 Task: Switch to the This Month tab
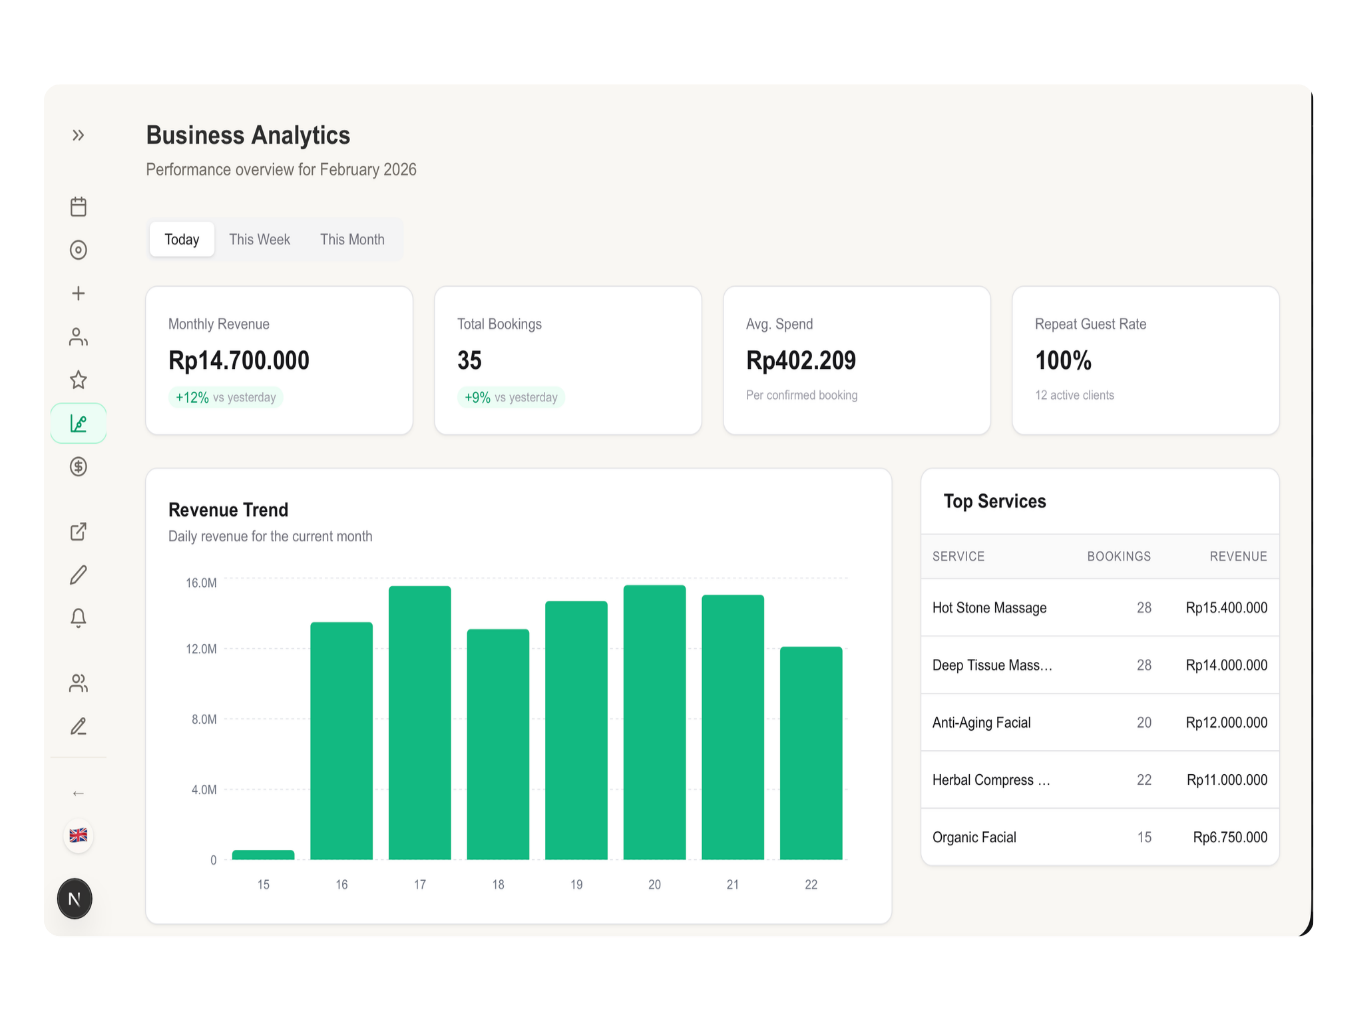pyautogui.click(x=352, y=240)
